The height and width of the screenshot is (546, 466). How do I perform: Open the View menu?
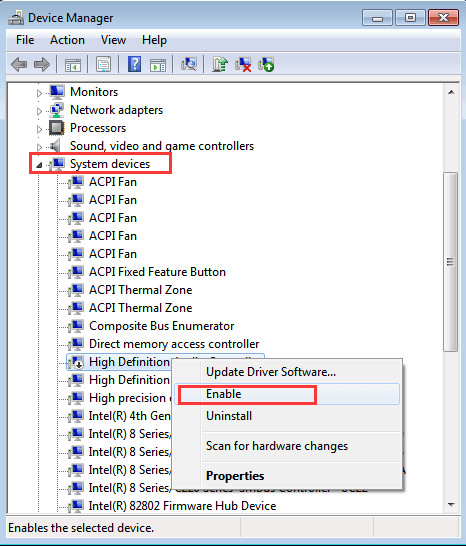[x=113, y=40]
